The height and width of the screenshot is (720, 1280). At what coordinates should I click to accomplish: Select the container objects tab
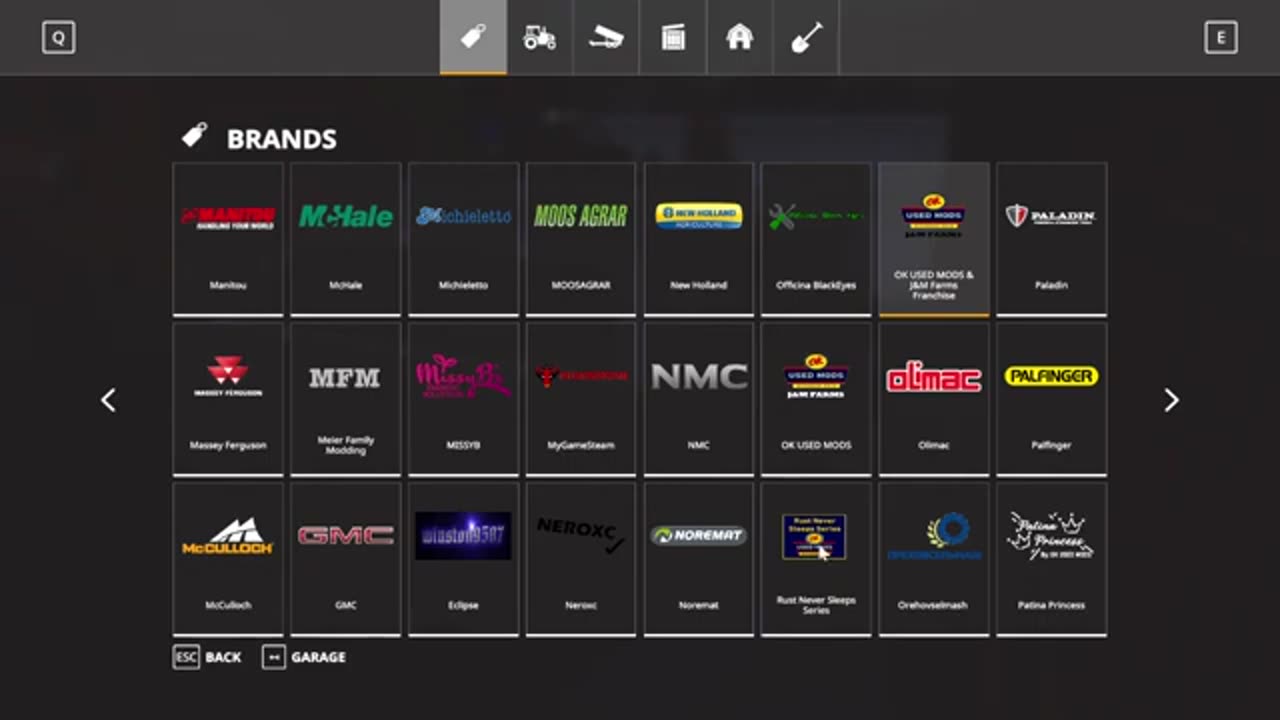tap(673, 37)
